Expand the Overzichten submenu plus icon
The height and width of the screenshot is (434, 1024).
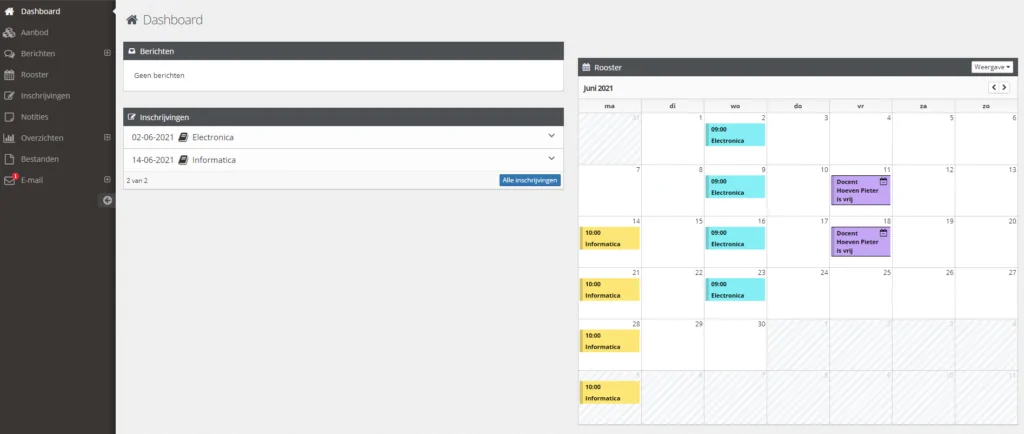(x=108, y=138)
